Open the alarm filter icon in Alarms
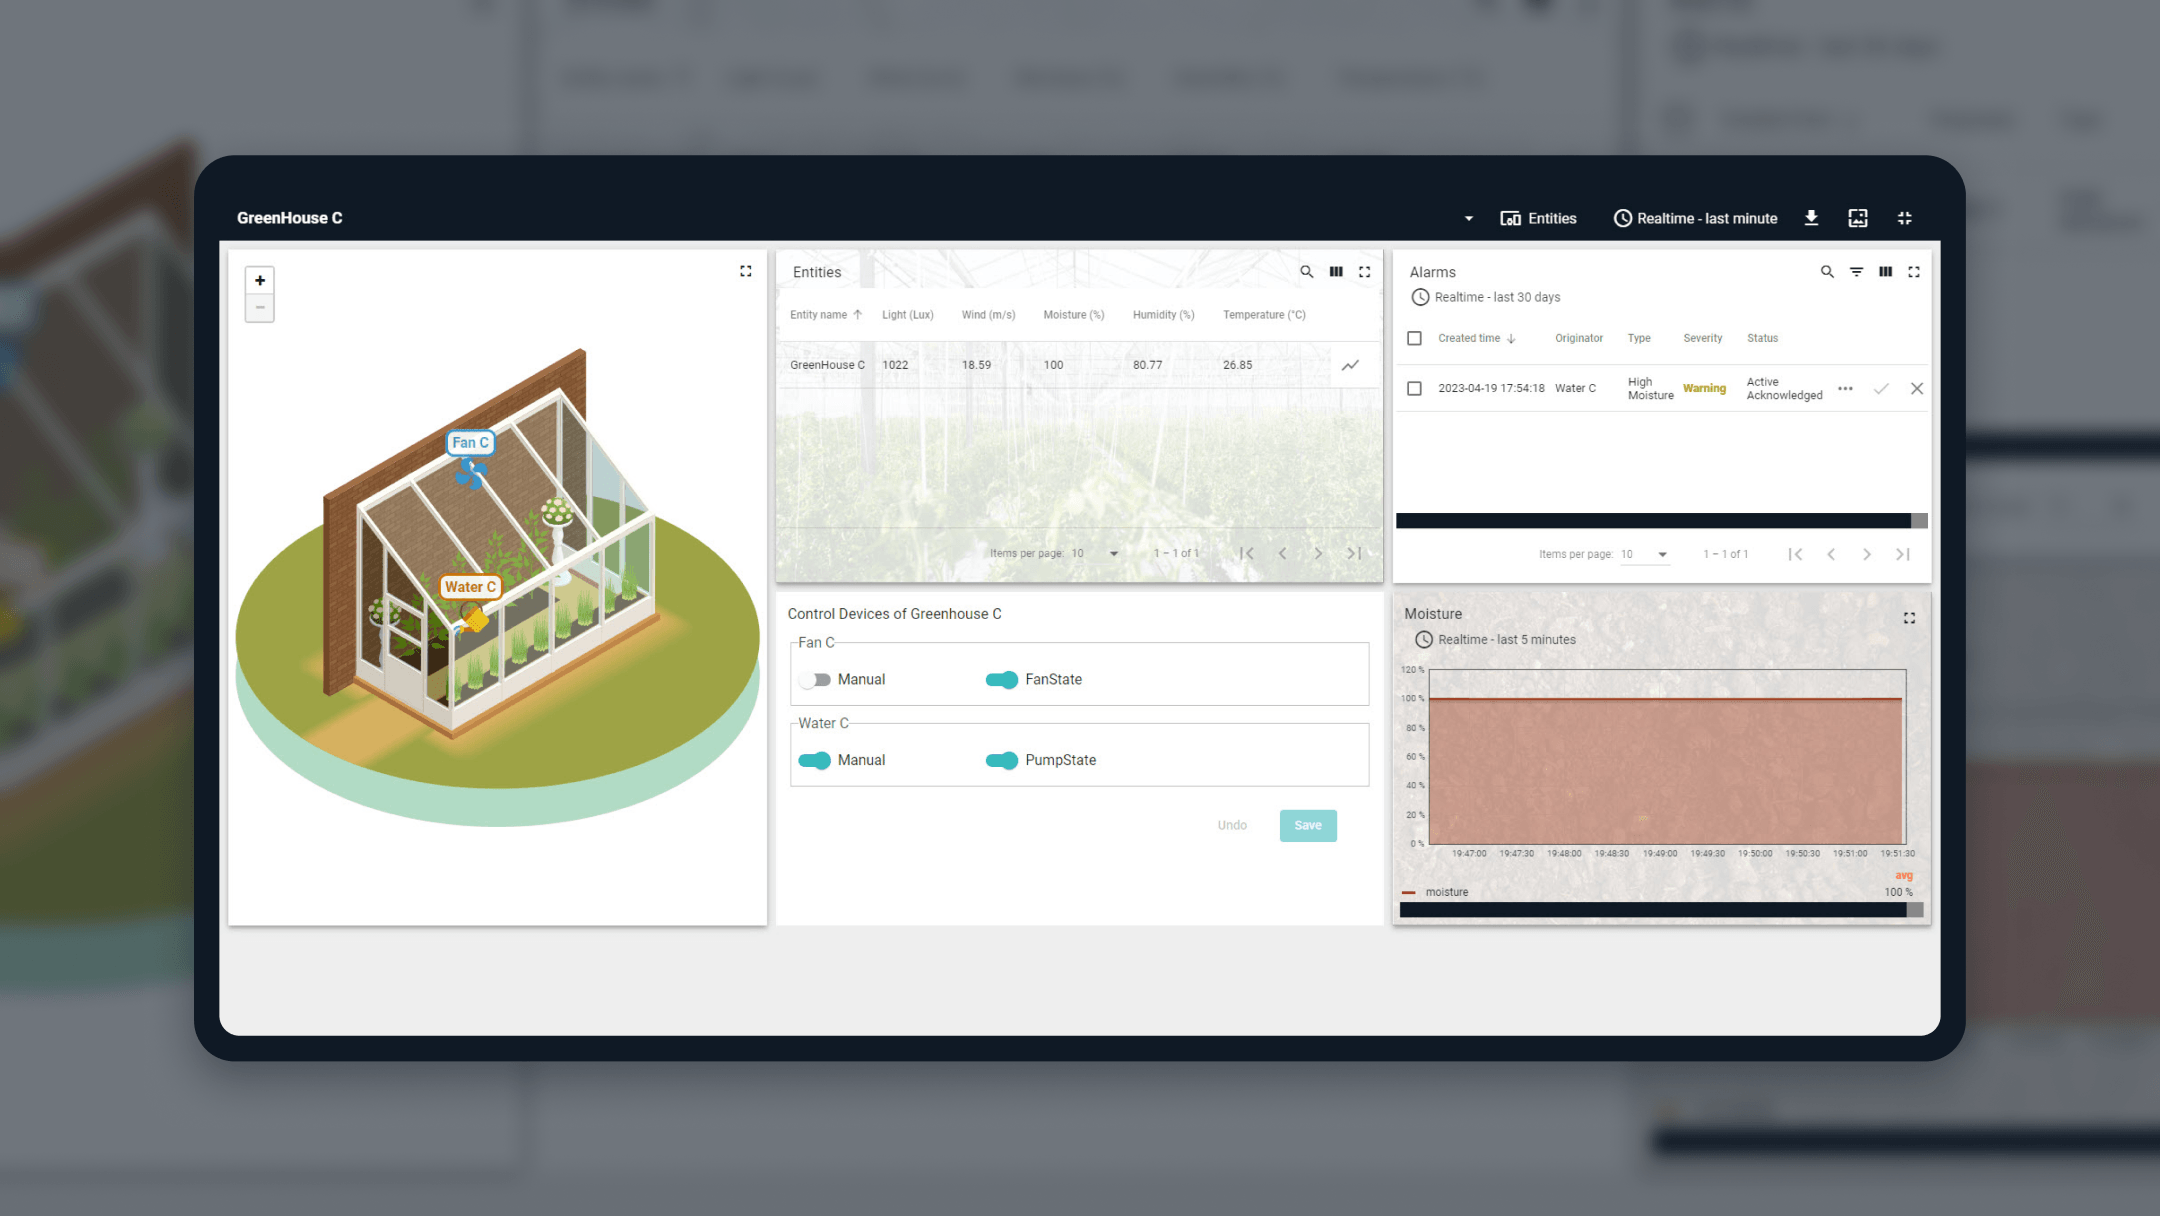 point(1856,272)
